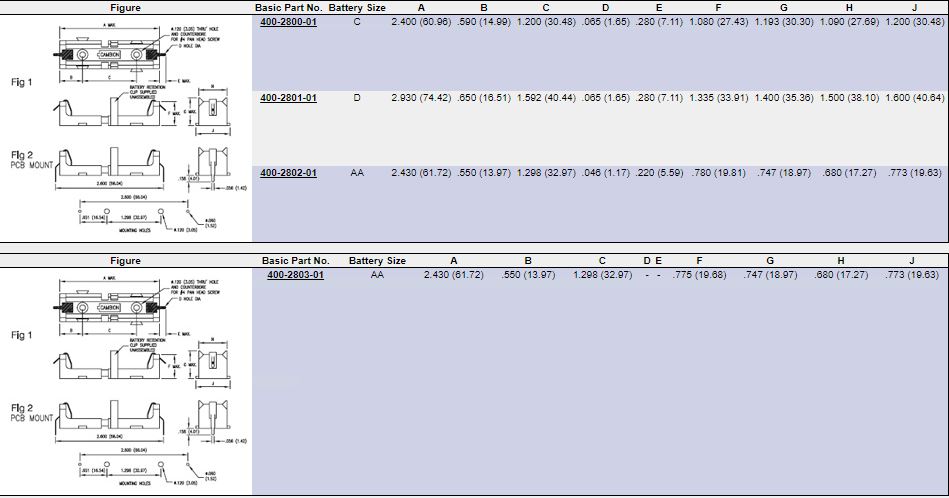Screen dimensions: 949x498
Task: Select the 1.592 (40.44) dimension cell
Action: tap(546, 98)
